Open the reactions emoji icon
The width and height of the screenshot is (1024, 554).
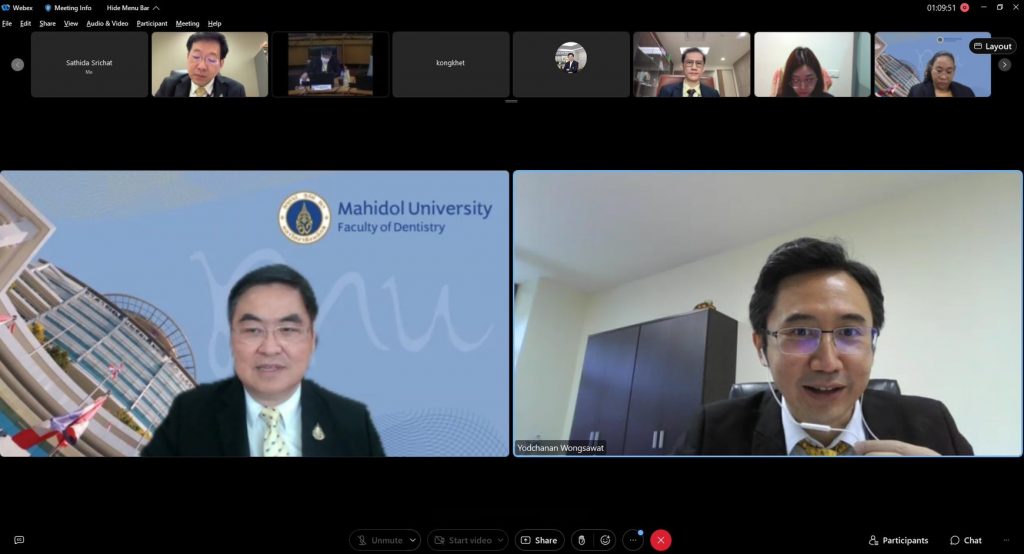[x=605, y=540]
